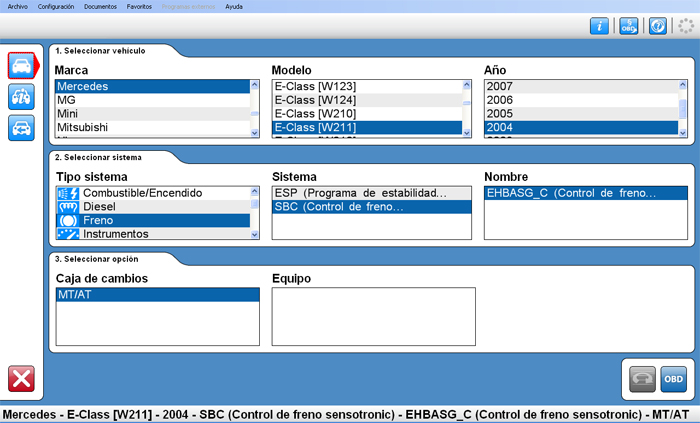
Task: Click the Instrumentos system icon
Action: coord(68,233)
